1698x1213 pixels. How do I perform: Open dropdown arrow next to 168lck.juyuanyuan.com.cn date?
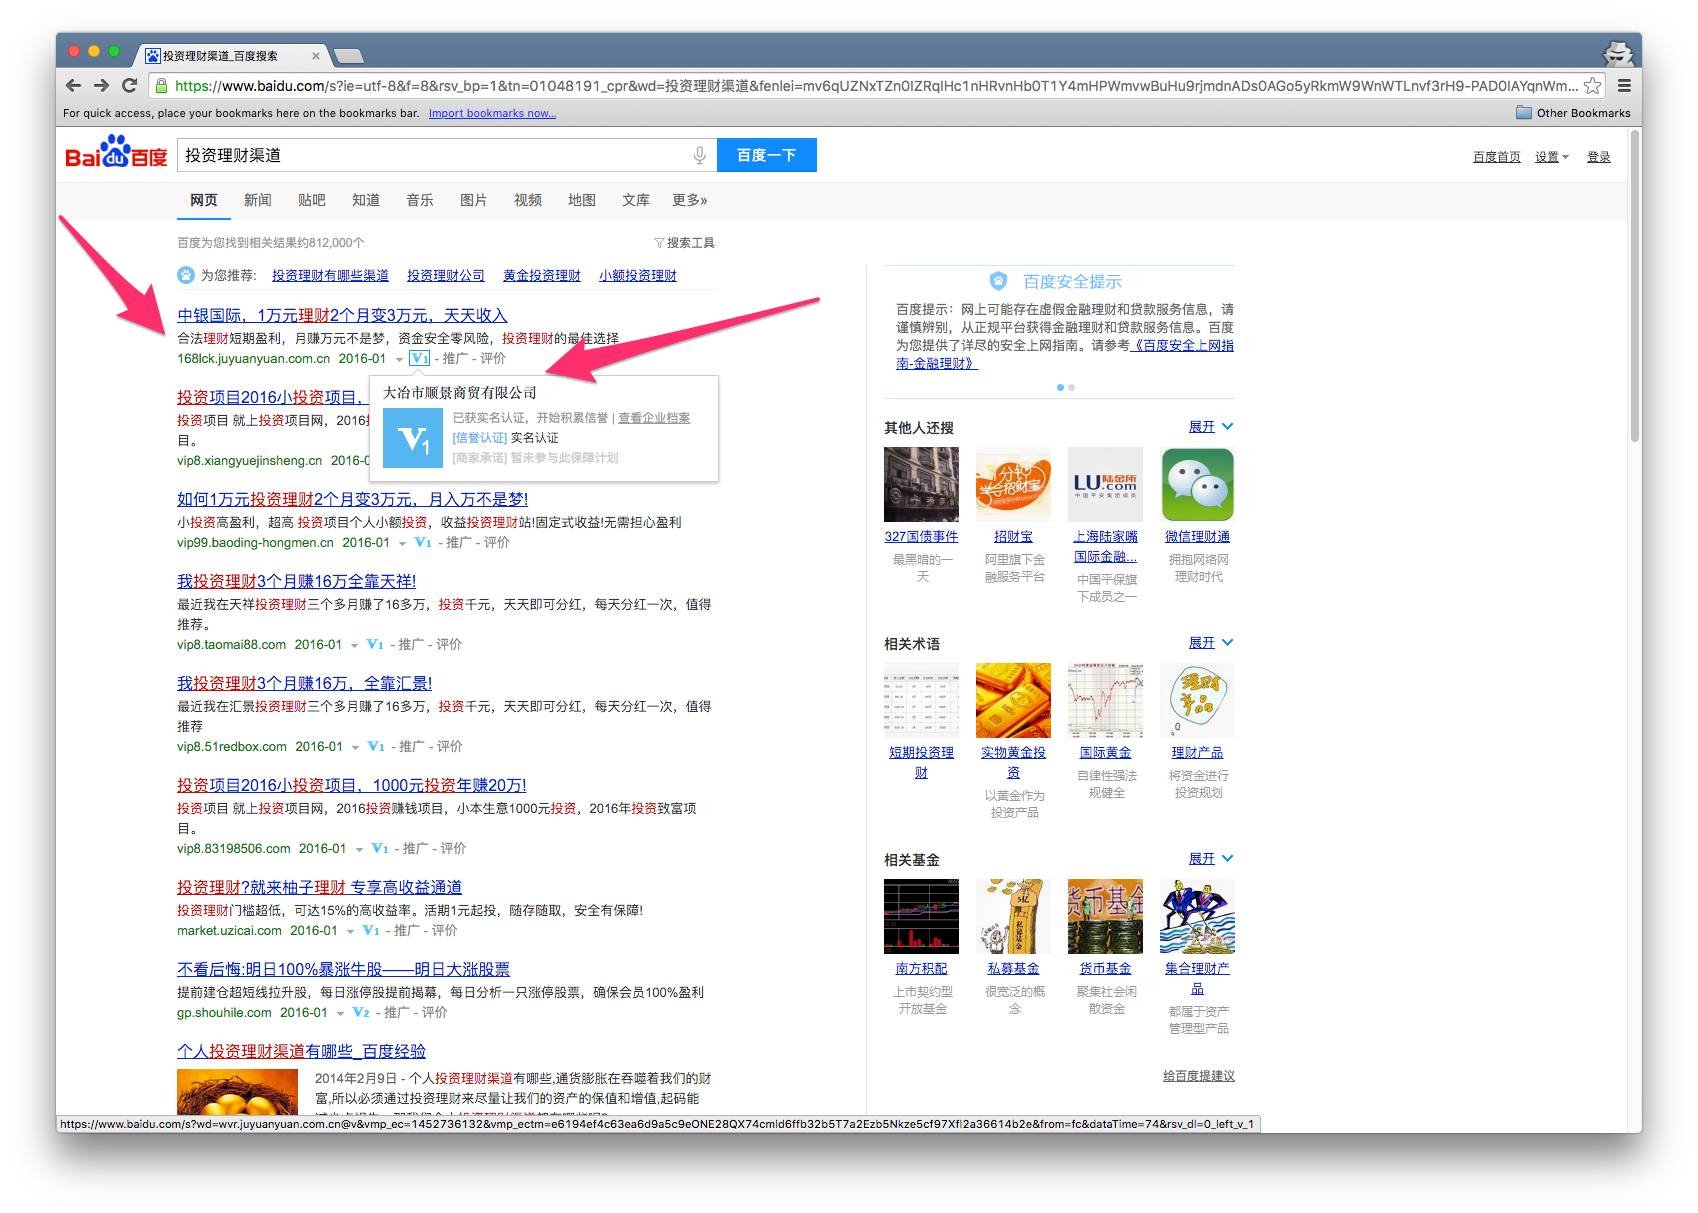pyautogui.click(x=399, y=359)
